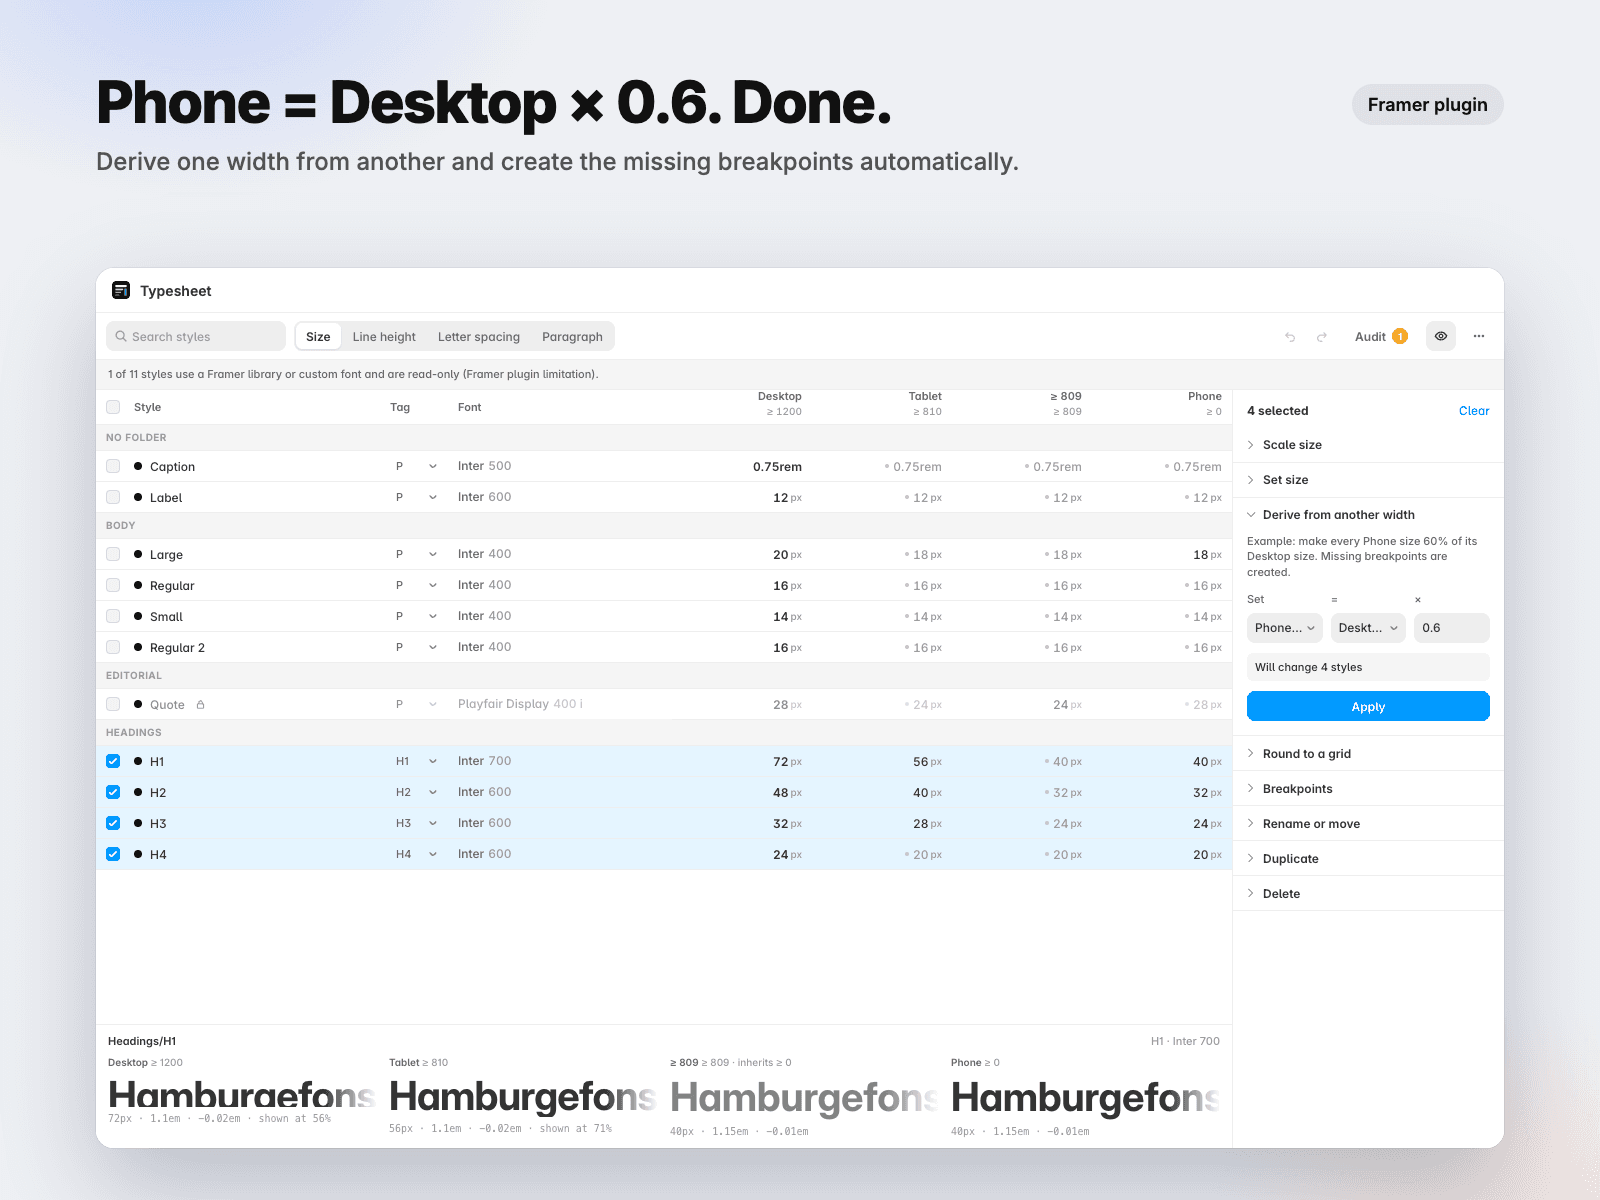Collapse the Derive from another width section
1600x1200 pixels.
[x=1368, y=515]
